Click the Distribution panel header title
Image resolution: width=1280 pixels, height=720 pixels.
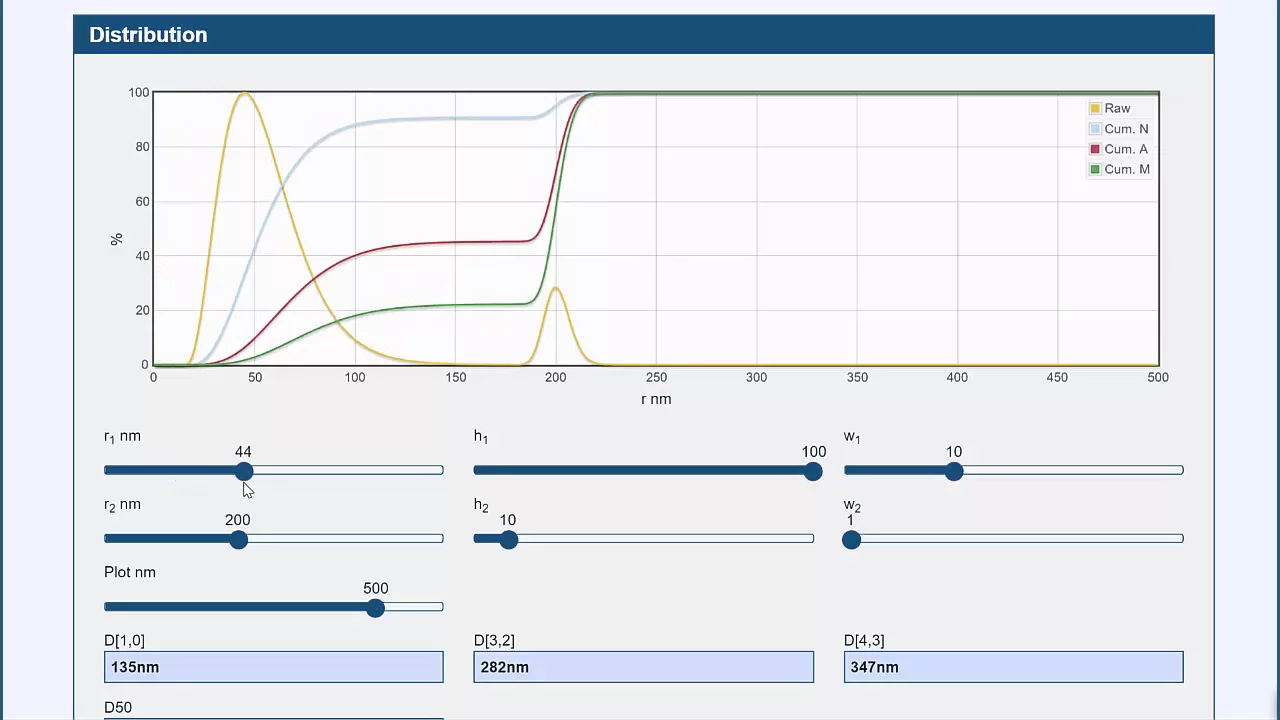[148, 35]
